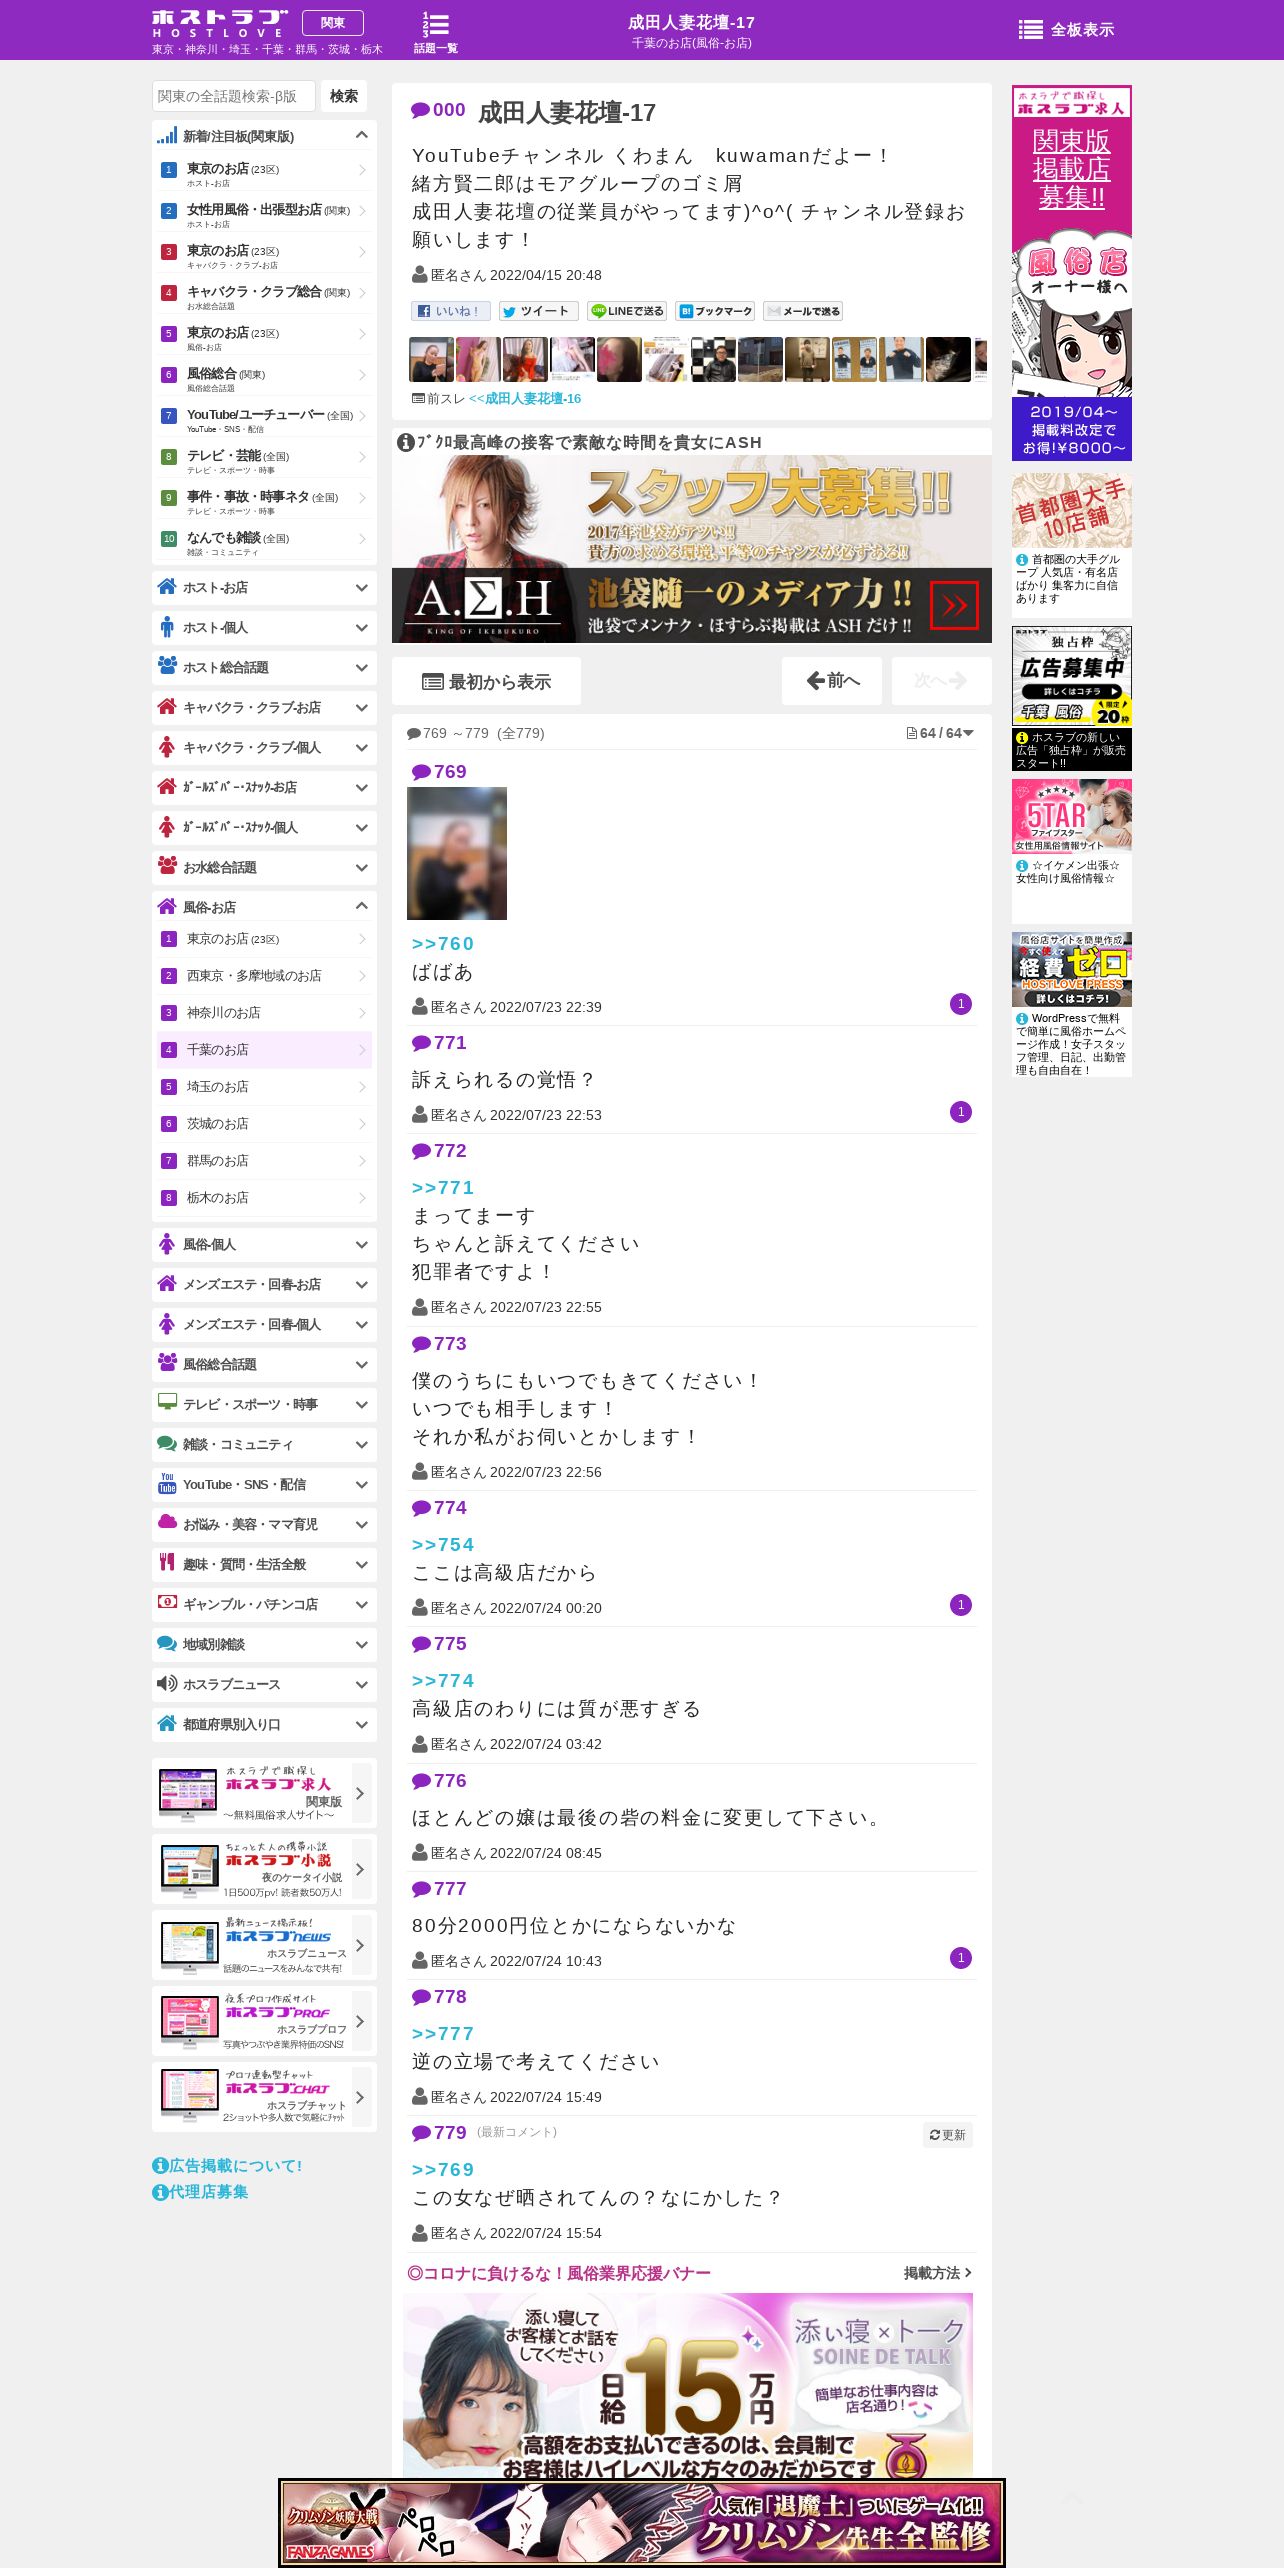The width and height of the screenshot is (1284, 2568).
Task: Open the 広告掲載について! link
Action: (x=227, y=2165)
